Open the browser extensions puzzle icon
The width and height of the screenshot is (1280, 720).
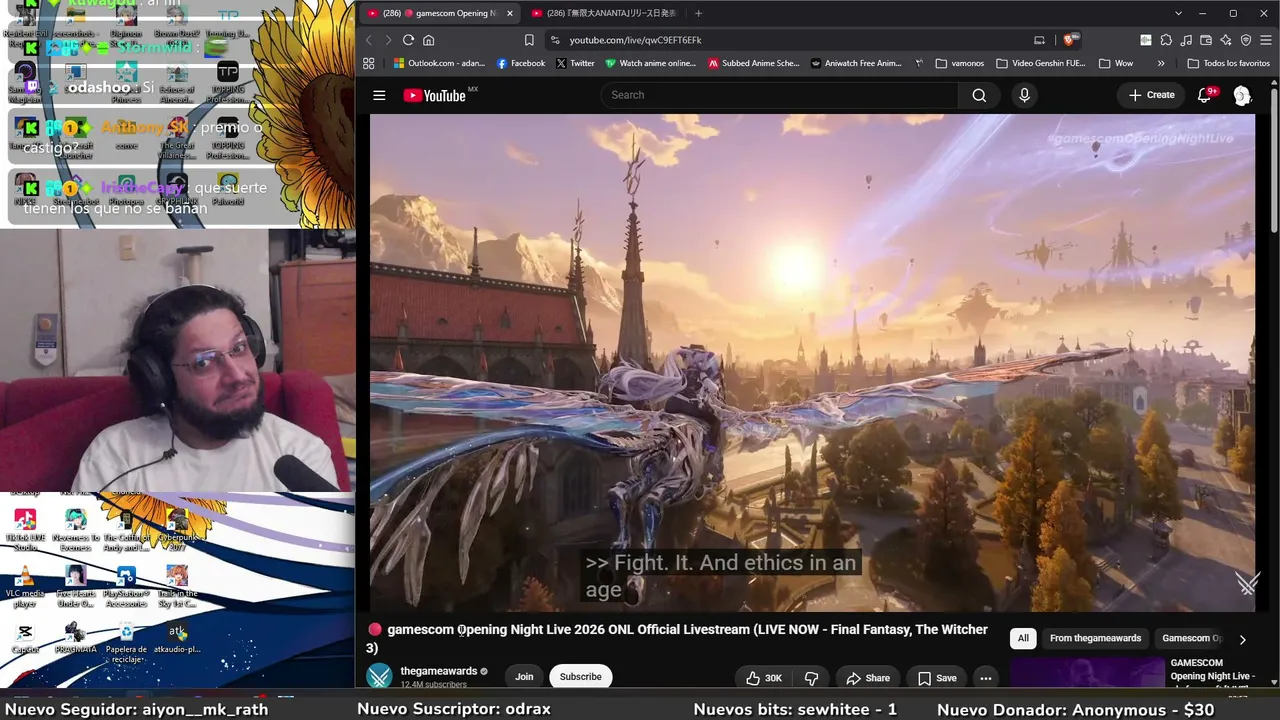click(x=1166, y=40)
